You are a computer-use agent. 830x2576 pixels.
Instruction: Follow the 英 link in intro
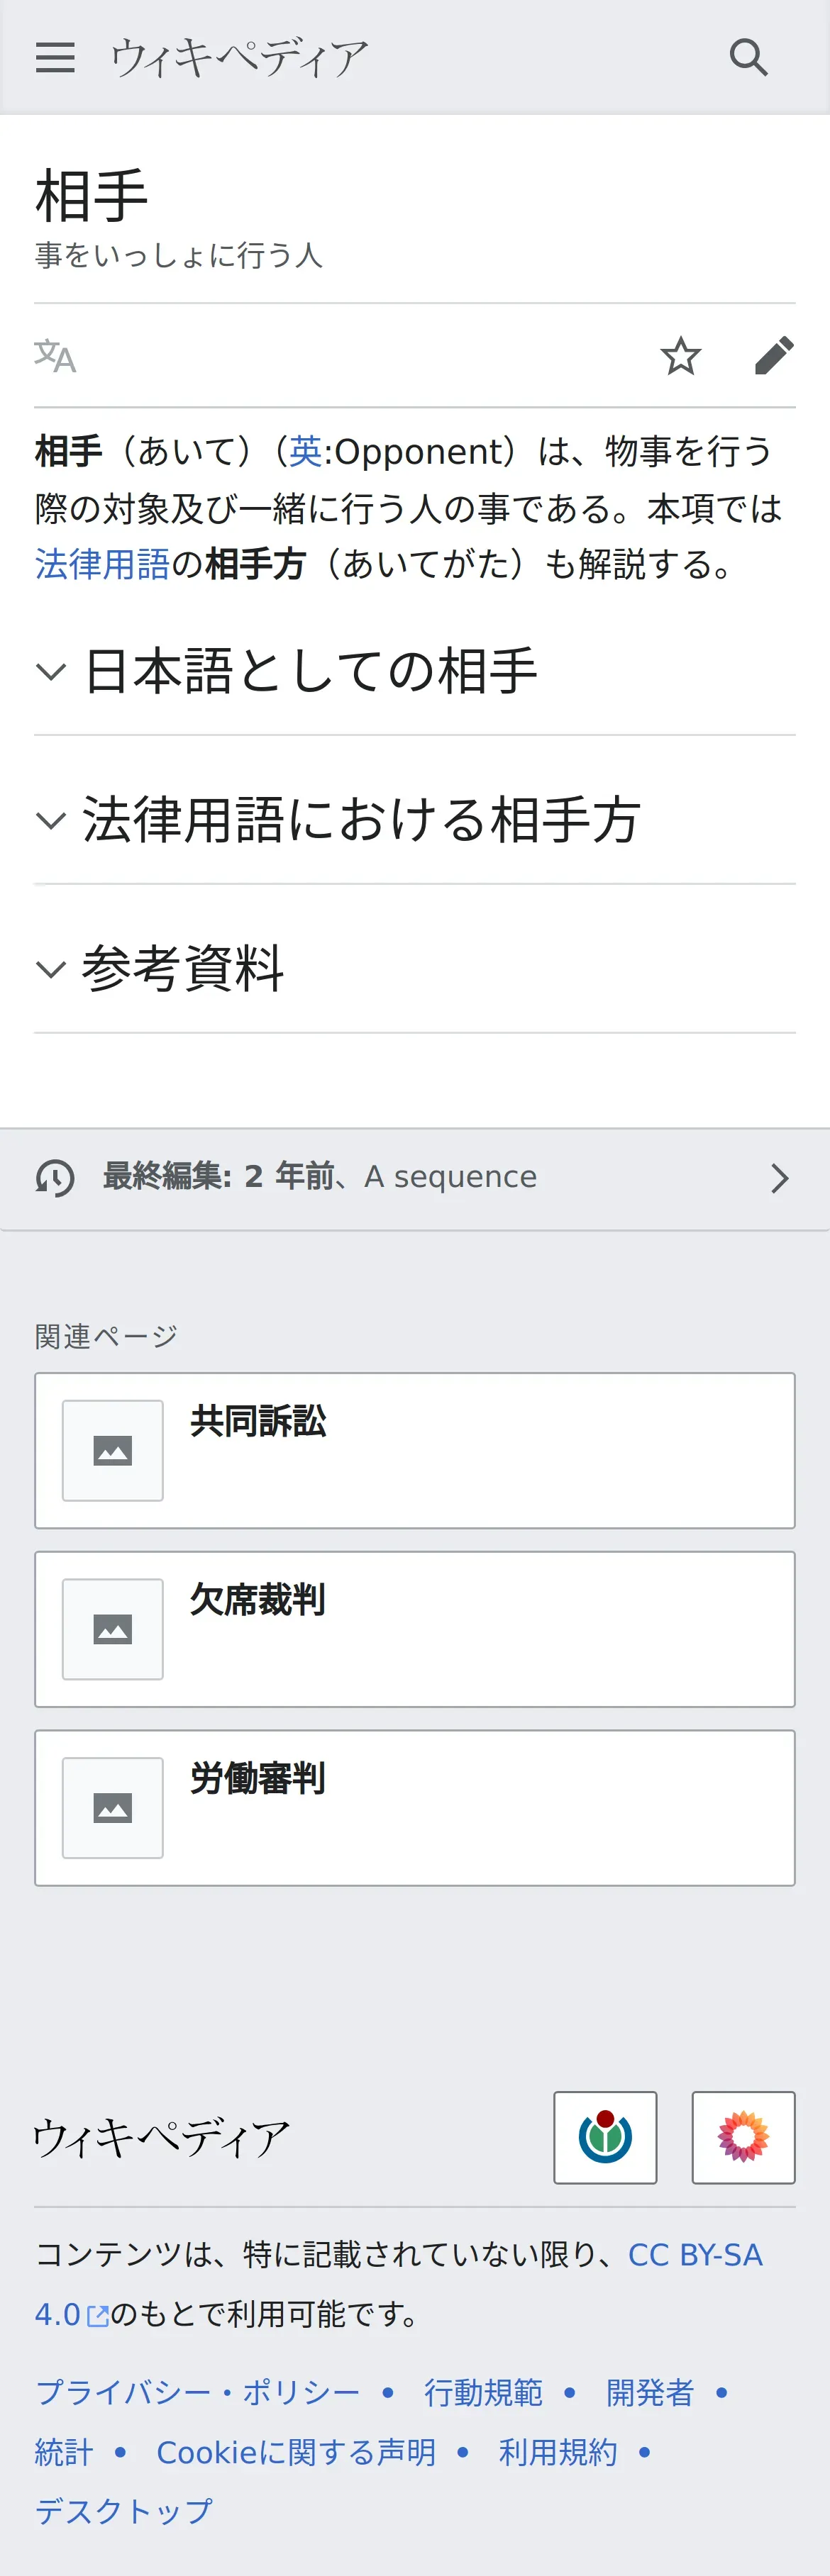(x=305, y=452)
